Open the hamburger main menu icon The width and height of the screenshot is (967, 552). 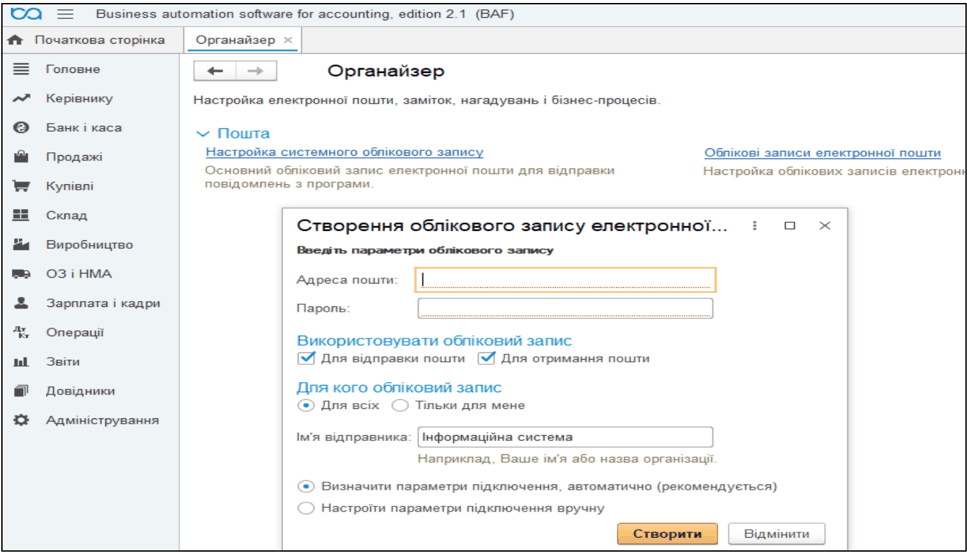point(65,14)
